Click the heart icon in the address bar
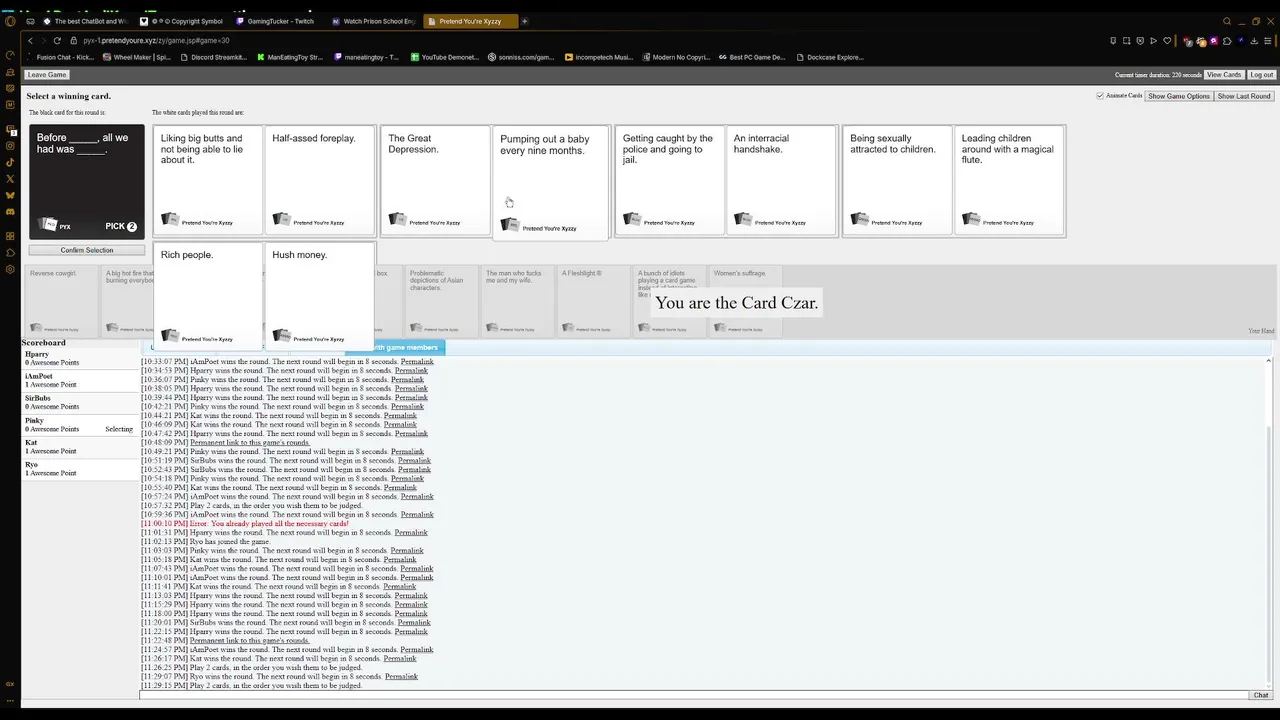This screenshot has height=720, width=1280. (1166, 41)
